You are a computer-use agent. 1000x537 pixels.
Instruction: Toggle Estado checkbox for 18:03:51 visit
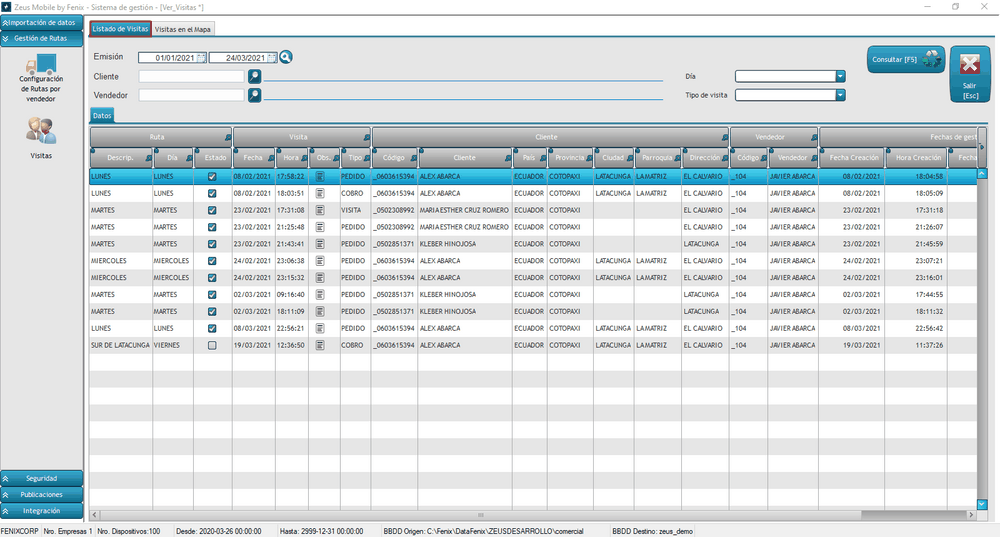tap(212, 193)
